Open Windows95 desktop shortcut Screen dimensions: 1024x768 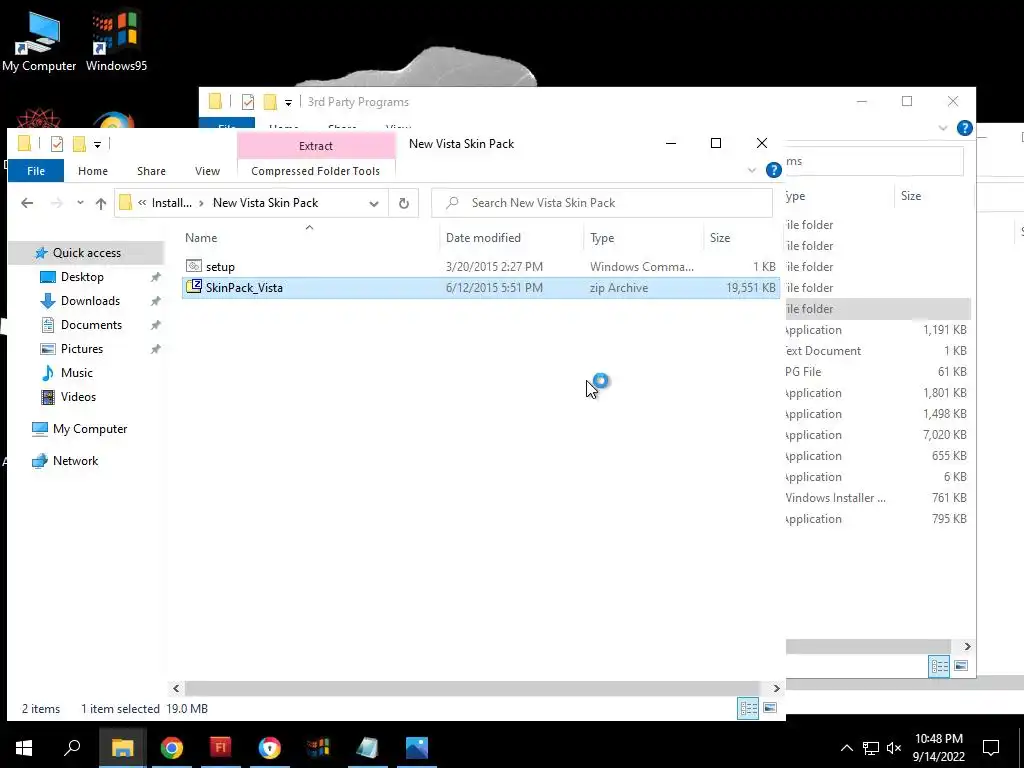pos(116,40)
